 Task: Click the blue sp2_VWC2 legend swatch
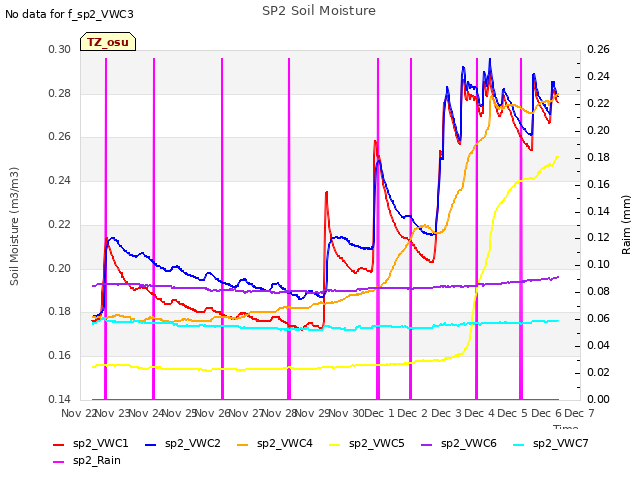pyautogui.click(x=151, y=444)
